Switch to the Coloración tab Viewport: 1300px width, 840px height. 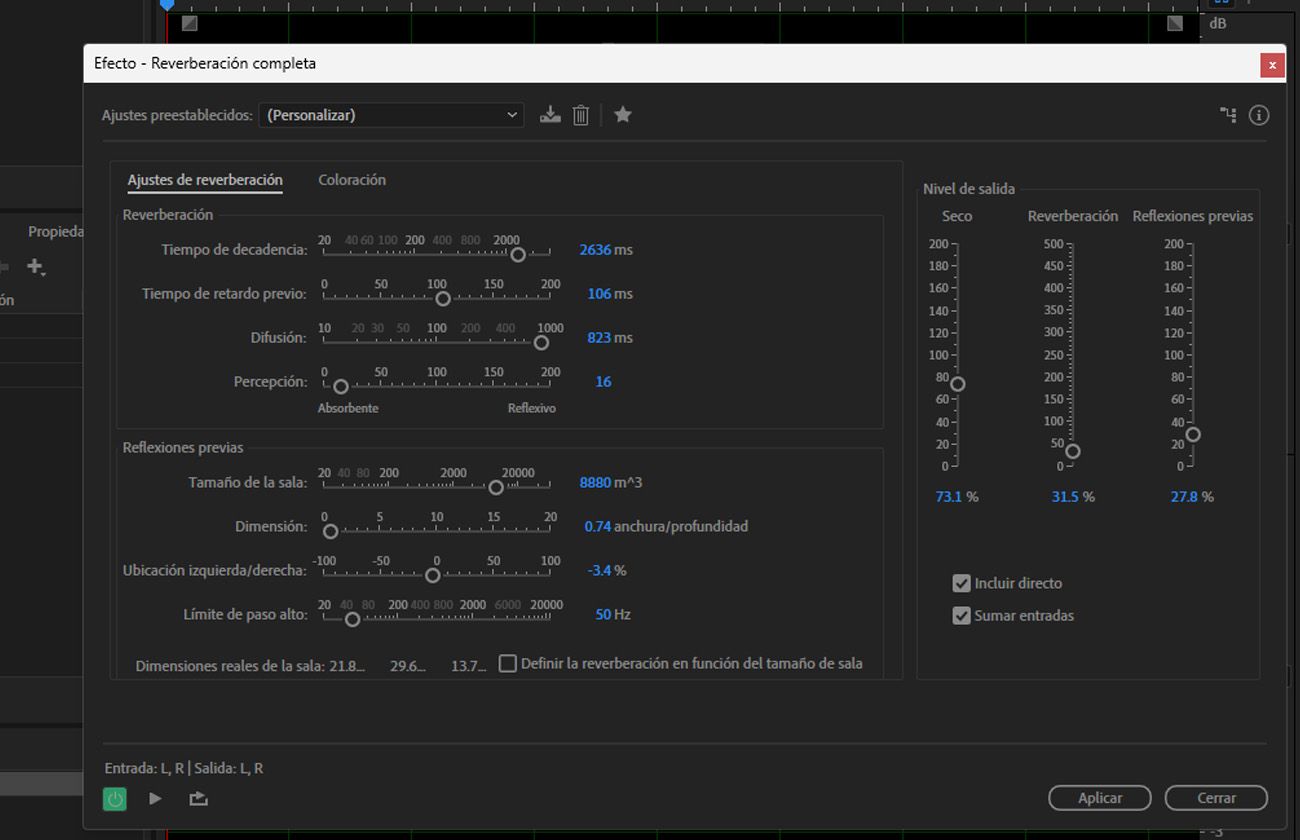(352, 179)
